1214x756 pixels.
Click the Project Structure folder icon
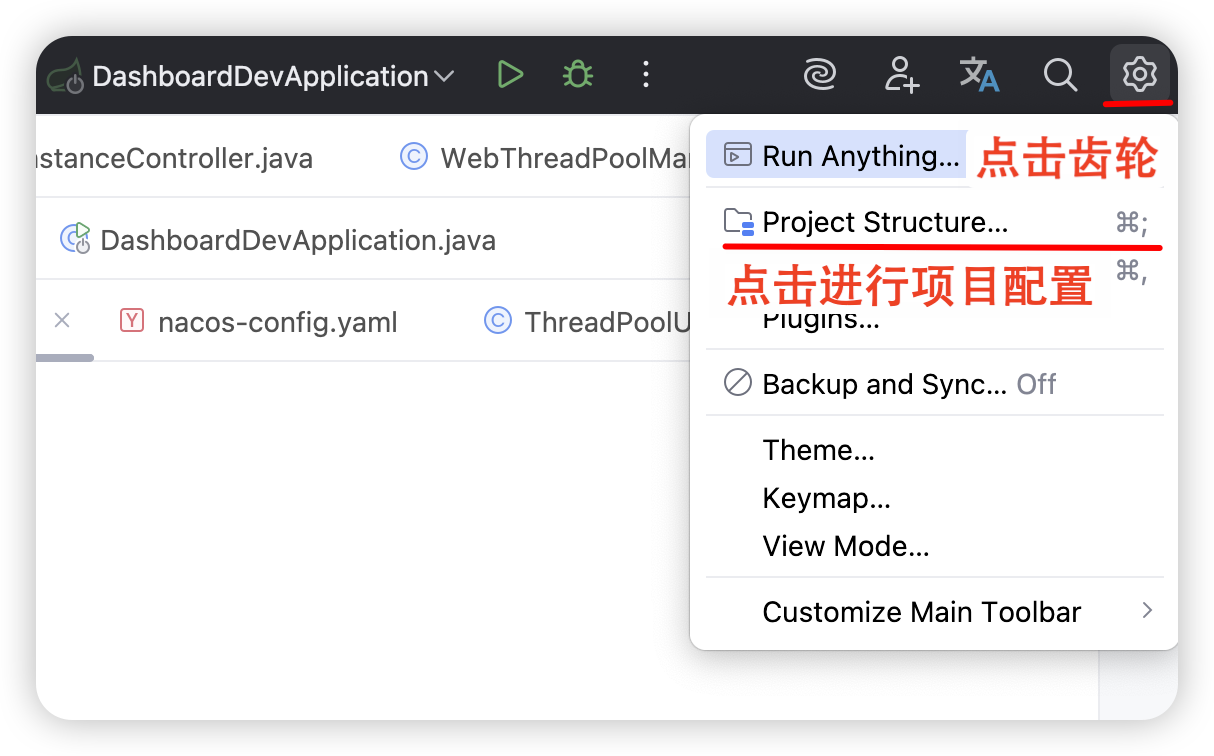tap(738, 222)
